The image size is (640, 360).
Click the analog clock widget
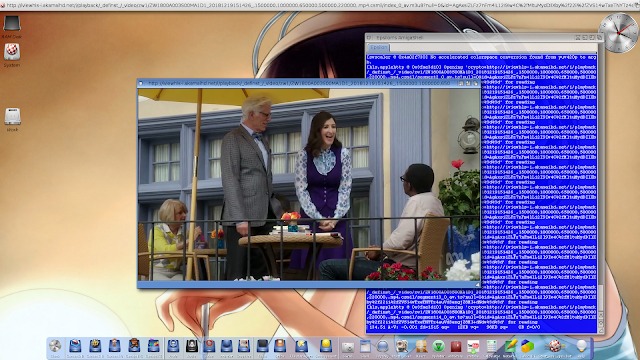[x=619, y=33]
